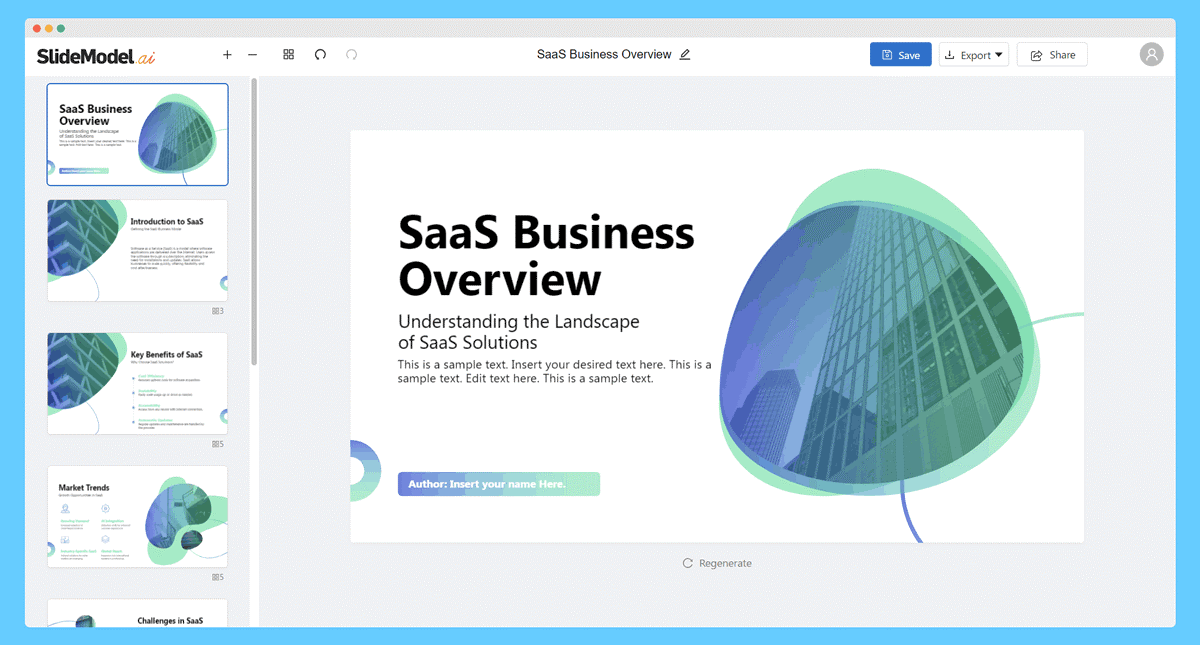Select the large slide heading SaaS Business Overview
Viewport: 1200px width, 645px height.
coord(546,255)
